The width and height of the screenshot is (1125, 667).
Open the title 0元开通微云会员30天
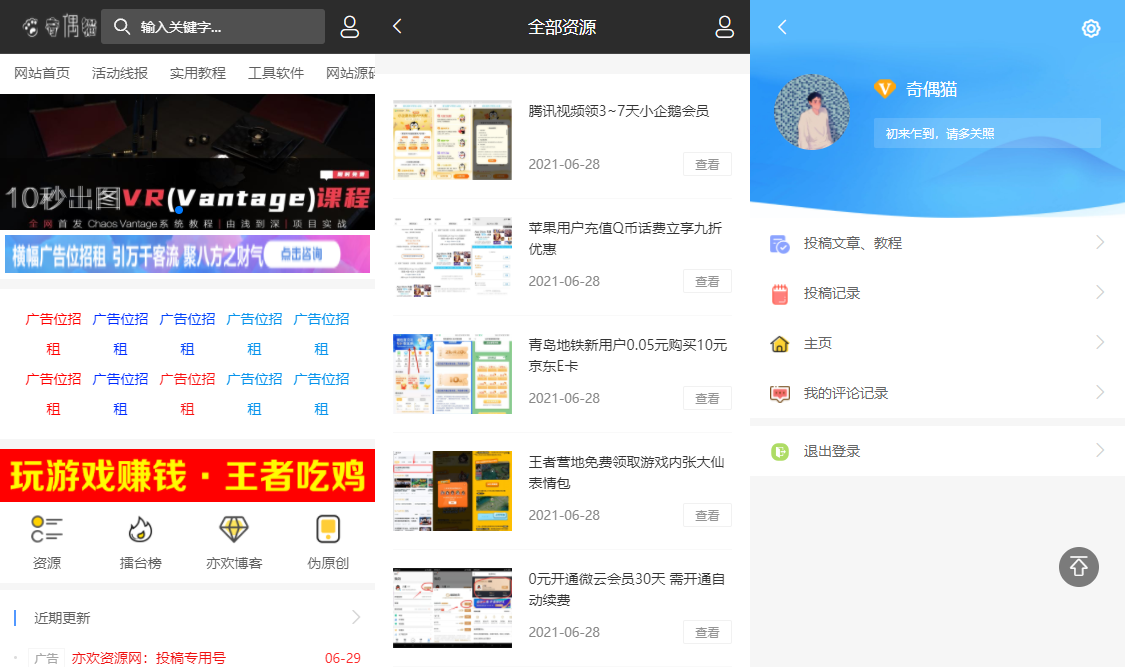point(626,589)
